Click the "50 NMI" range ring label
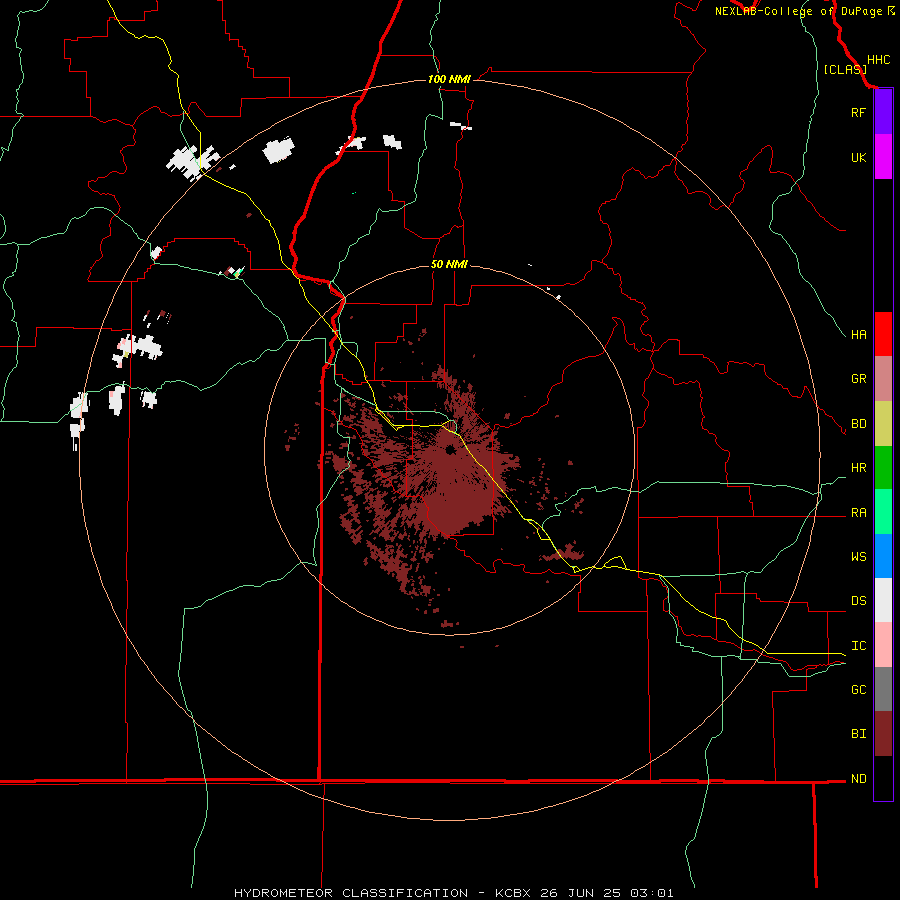 pos(449,264)
